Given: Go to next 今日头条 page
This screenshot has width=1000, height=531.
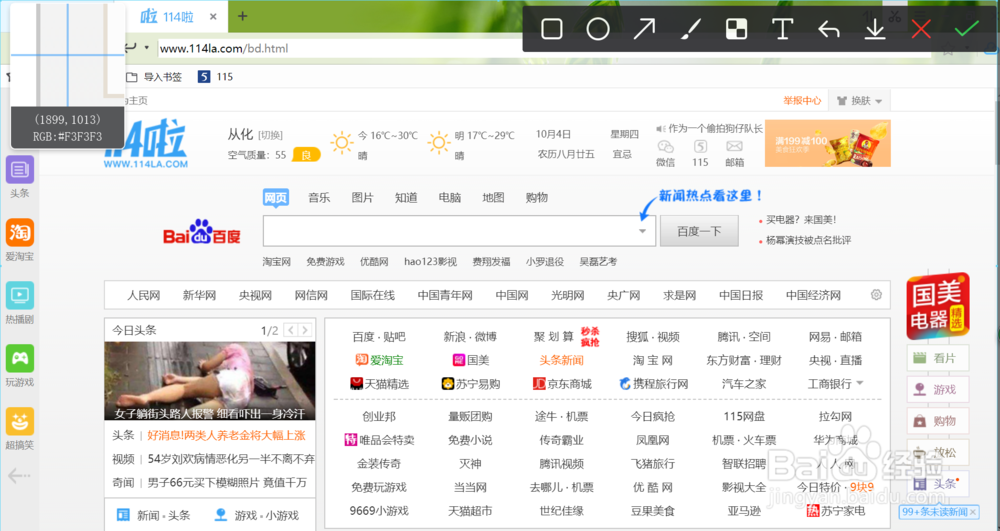Looking at the screenshot, I should (x=305, y=330).
